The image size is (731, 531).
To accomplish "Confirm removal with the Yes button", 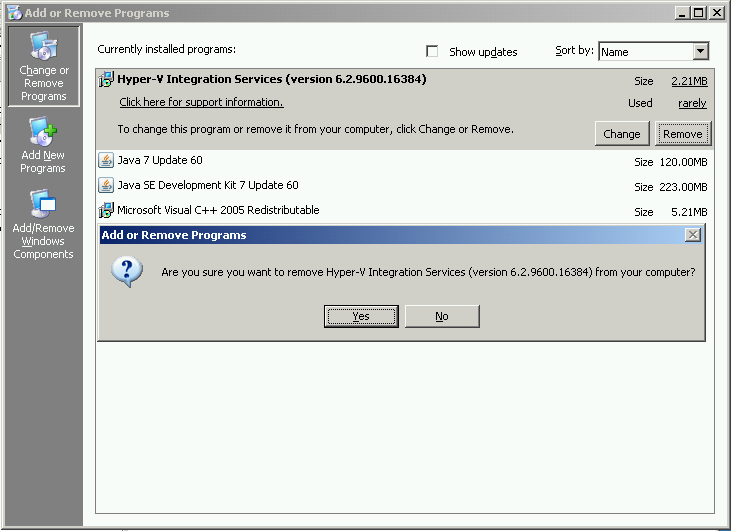I will [x=361, y=316].
